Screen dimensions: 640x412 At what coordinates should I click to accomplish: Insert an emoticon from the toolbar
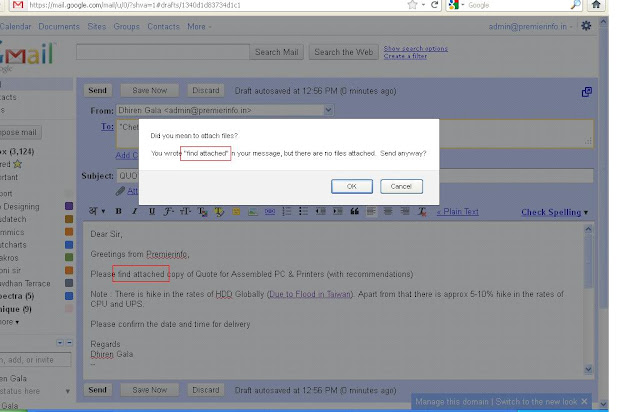(x=236, y=212)
